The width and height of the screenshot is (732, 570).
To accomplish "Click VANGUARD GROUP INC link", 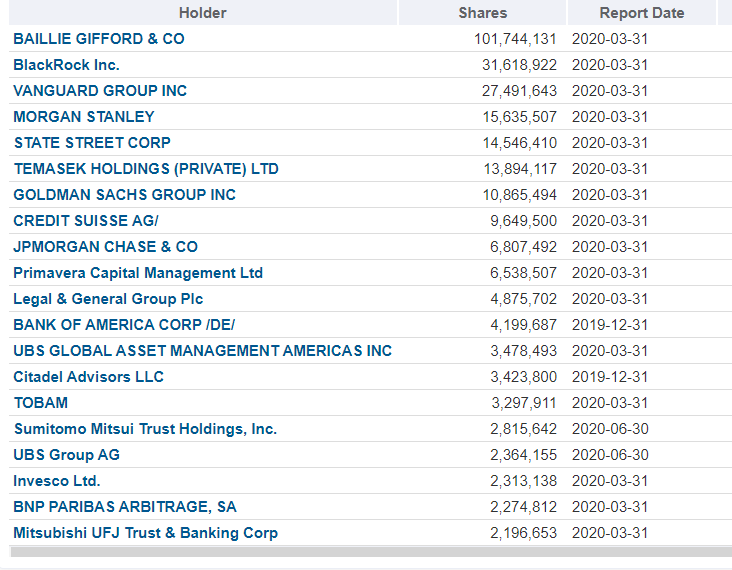I will click(100, 91).
